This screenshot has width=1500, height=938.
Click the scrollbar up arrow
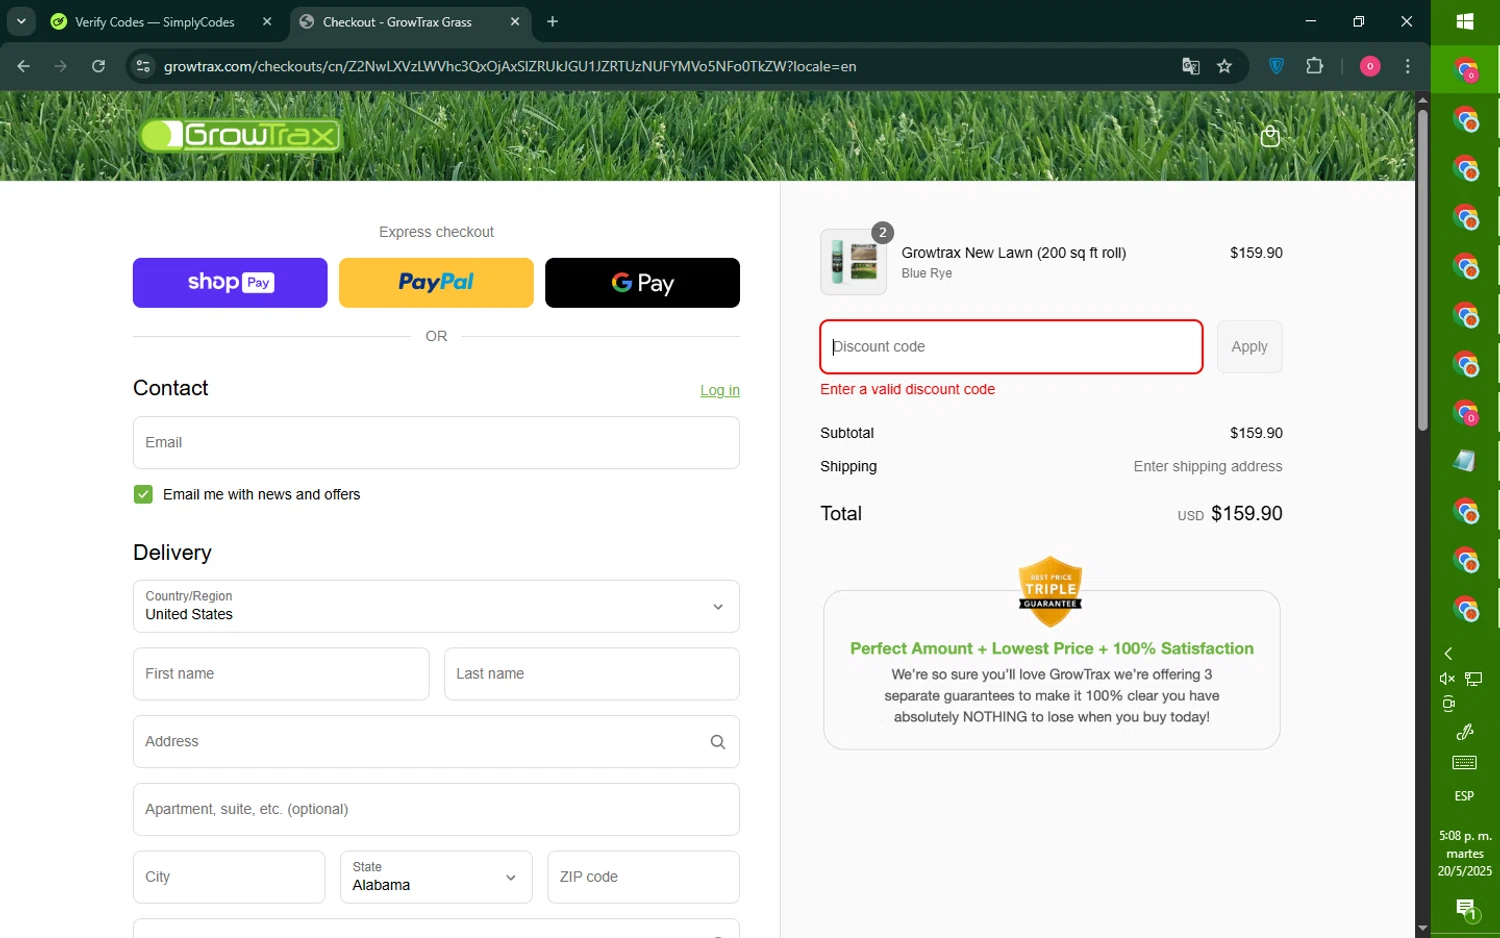(1422, 100)
